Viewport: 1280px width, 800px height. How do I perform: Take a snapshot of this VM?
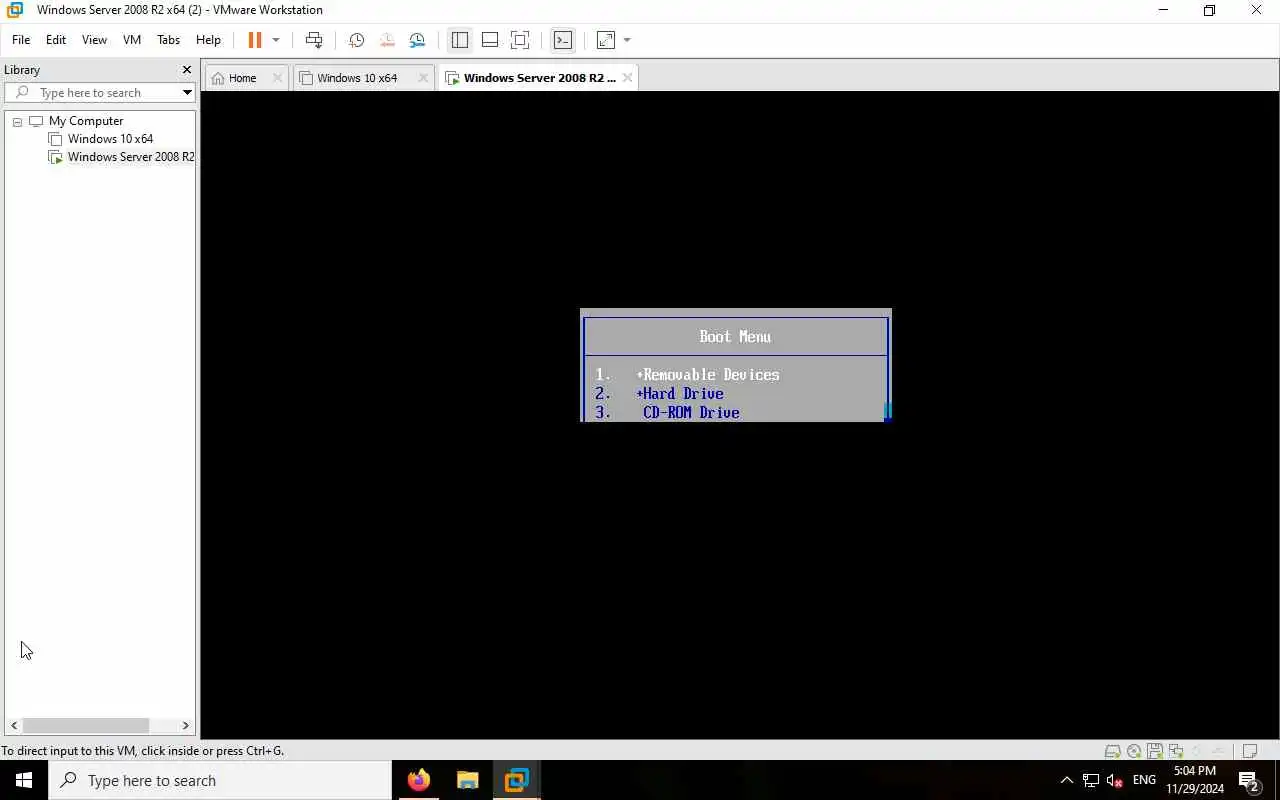click(356, 40)
